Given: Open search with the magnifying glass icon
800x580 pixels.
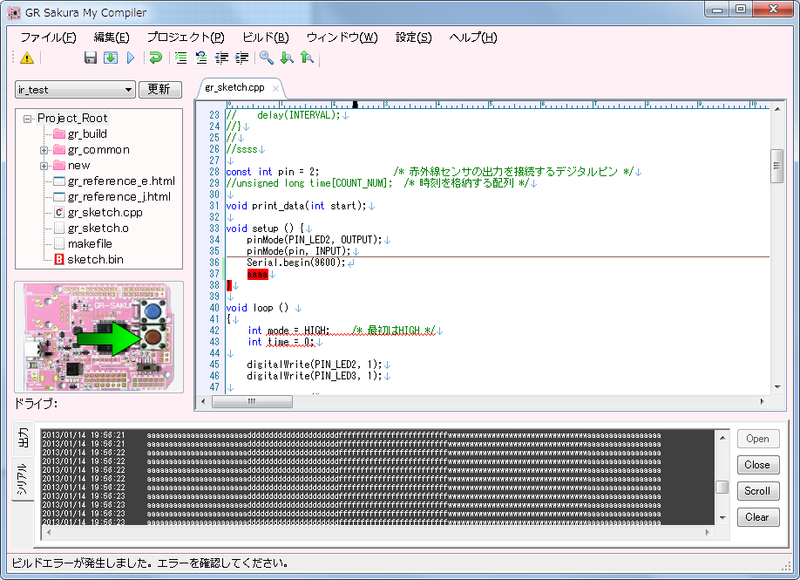Looking at the screenshot, I should coord(266,58).
